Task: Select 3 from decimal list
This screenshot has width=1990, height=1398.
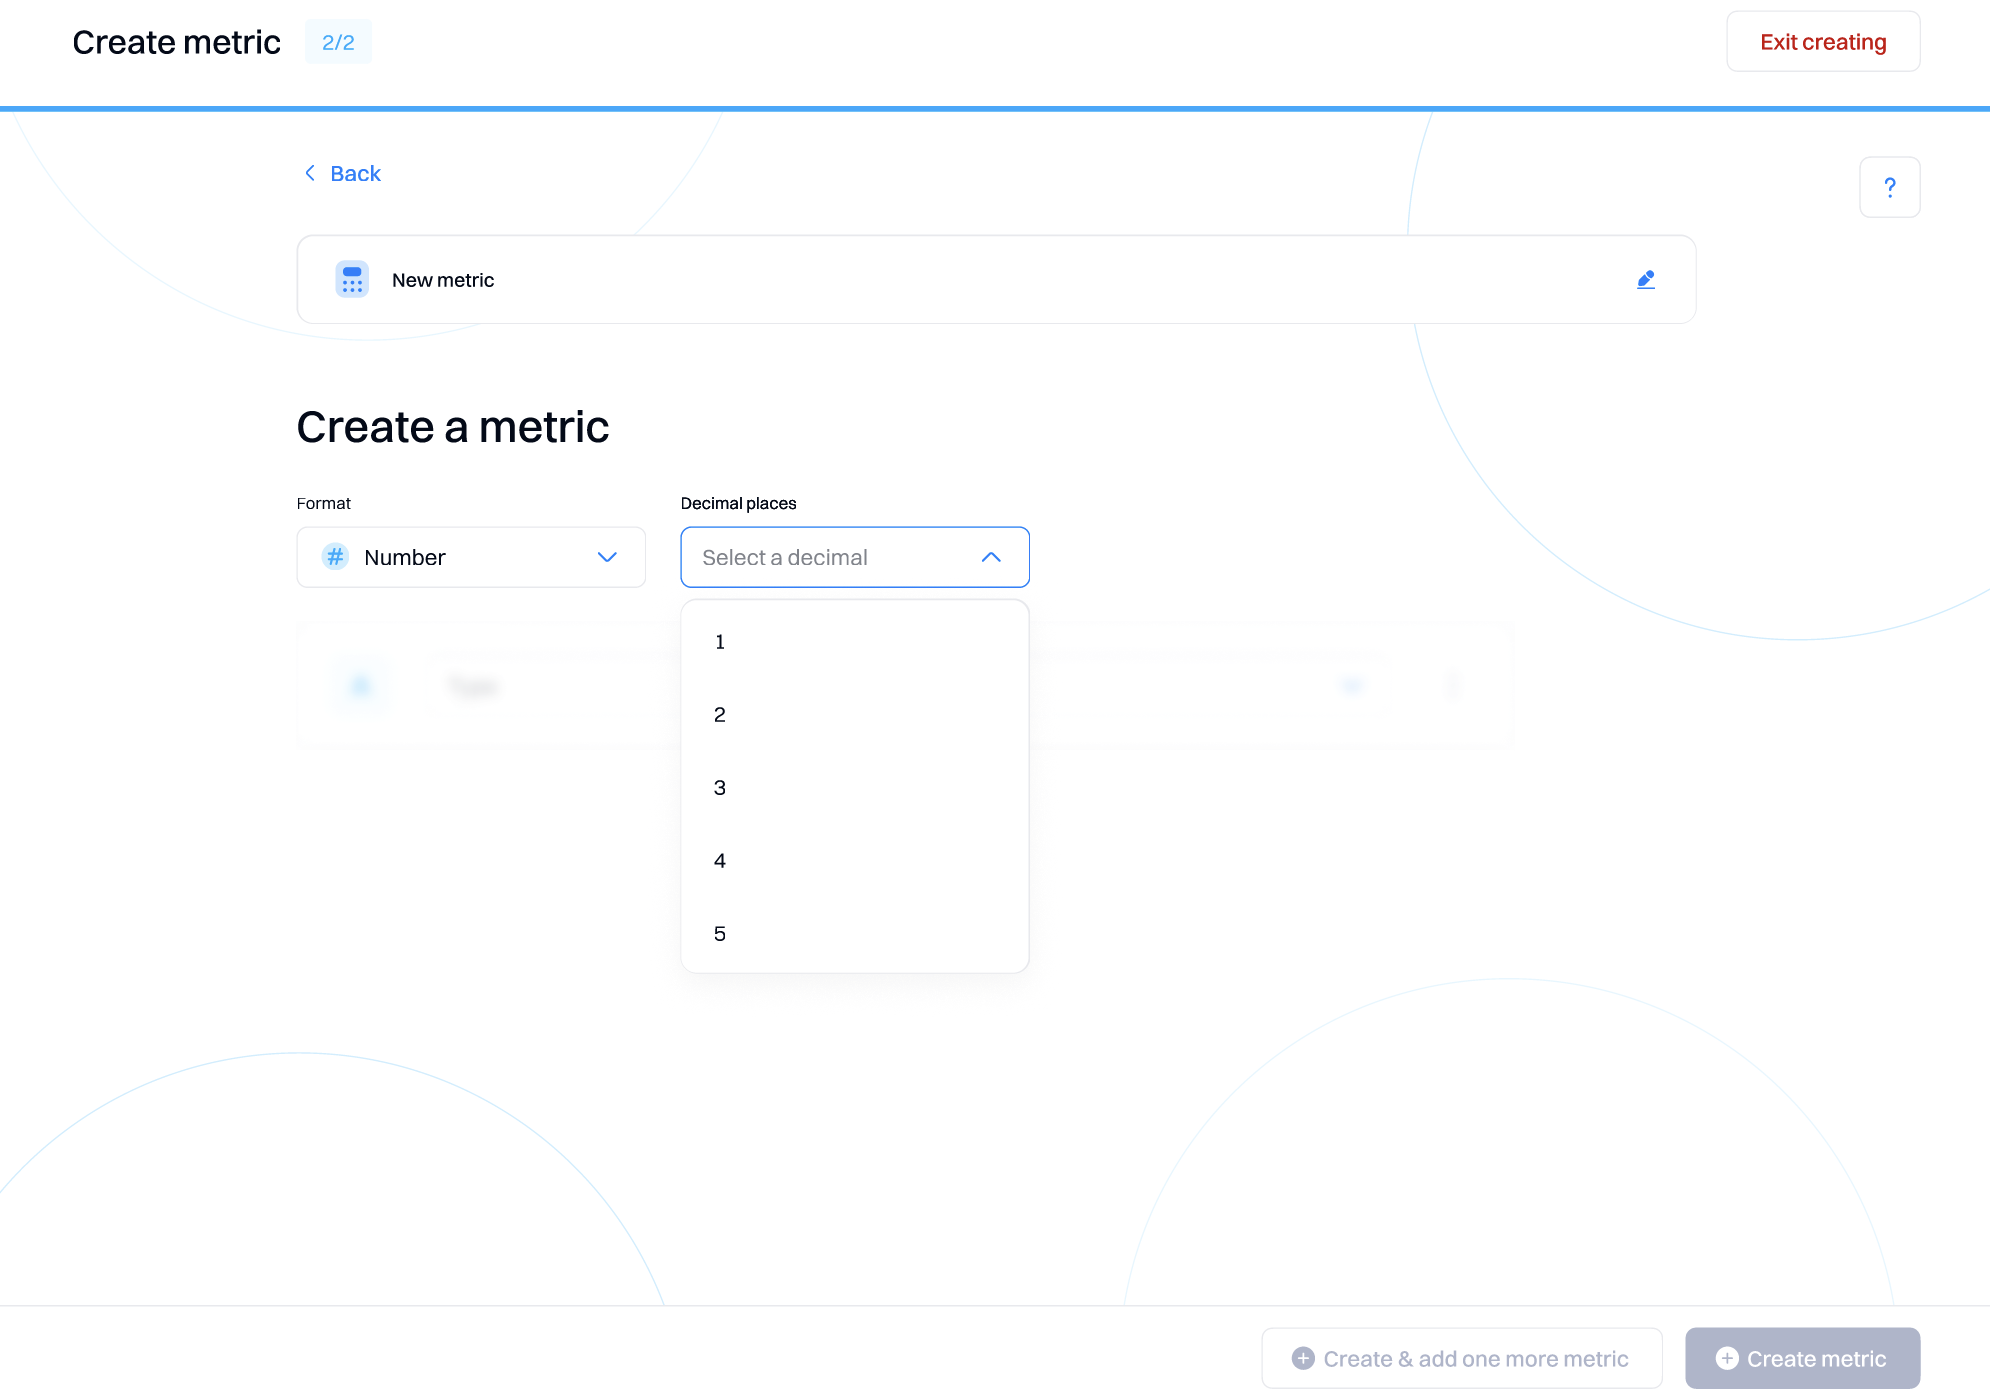Action: 720,788
